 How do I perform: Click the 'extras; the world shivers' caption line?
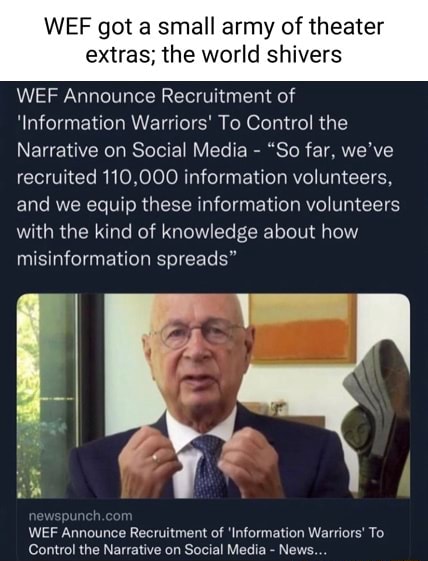tap(214, 55)
